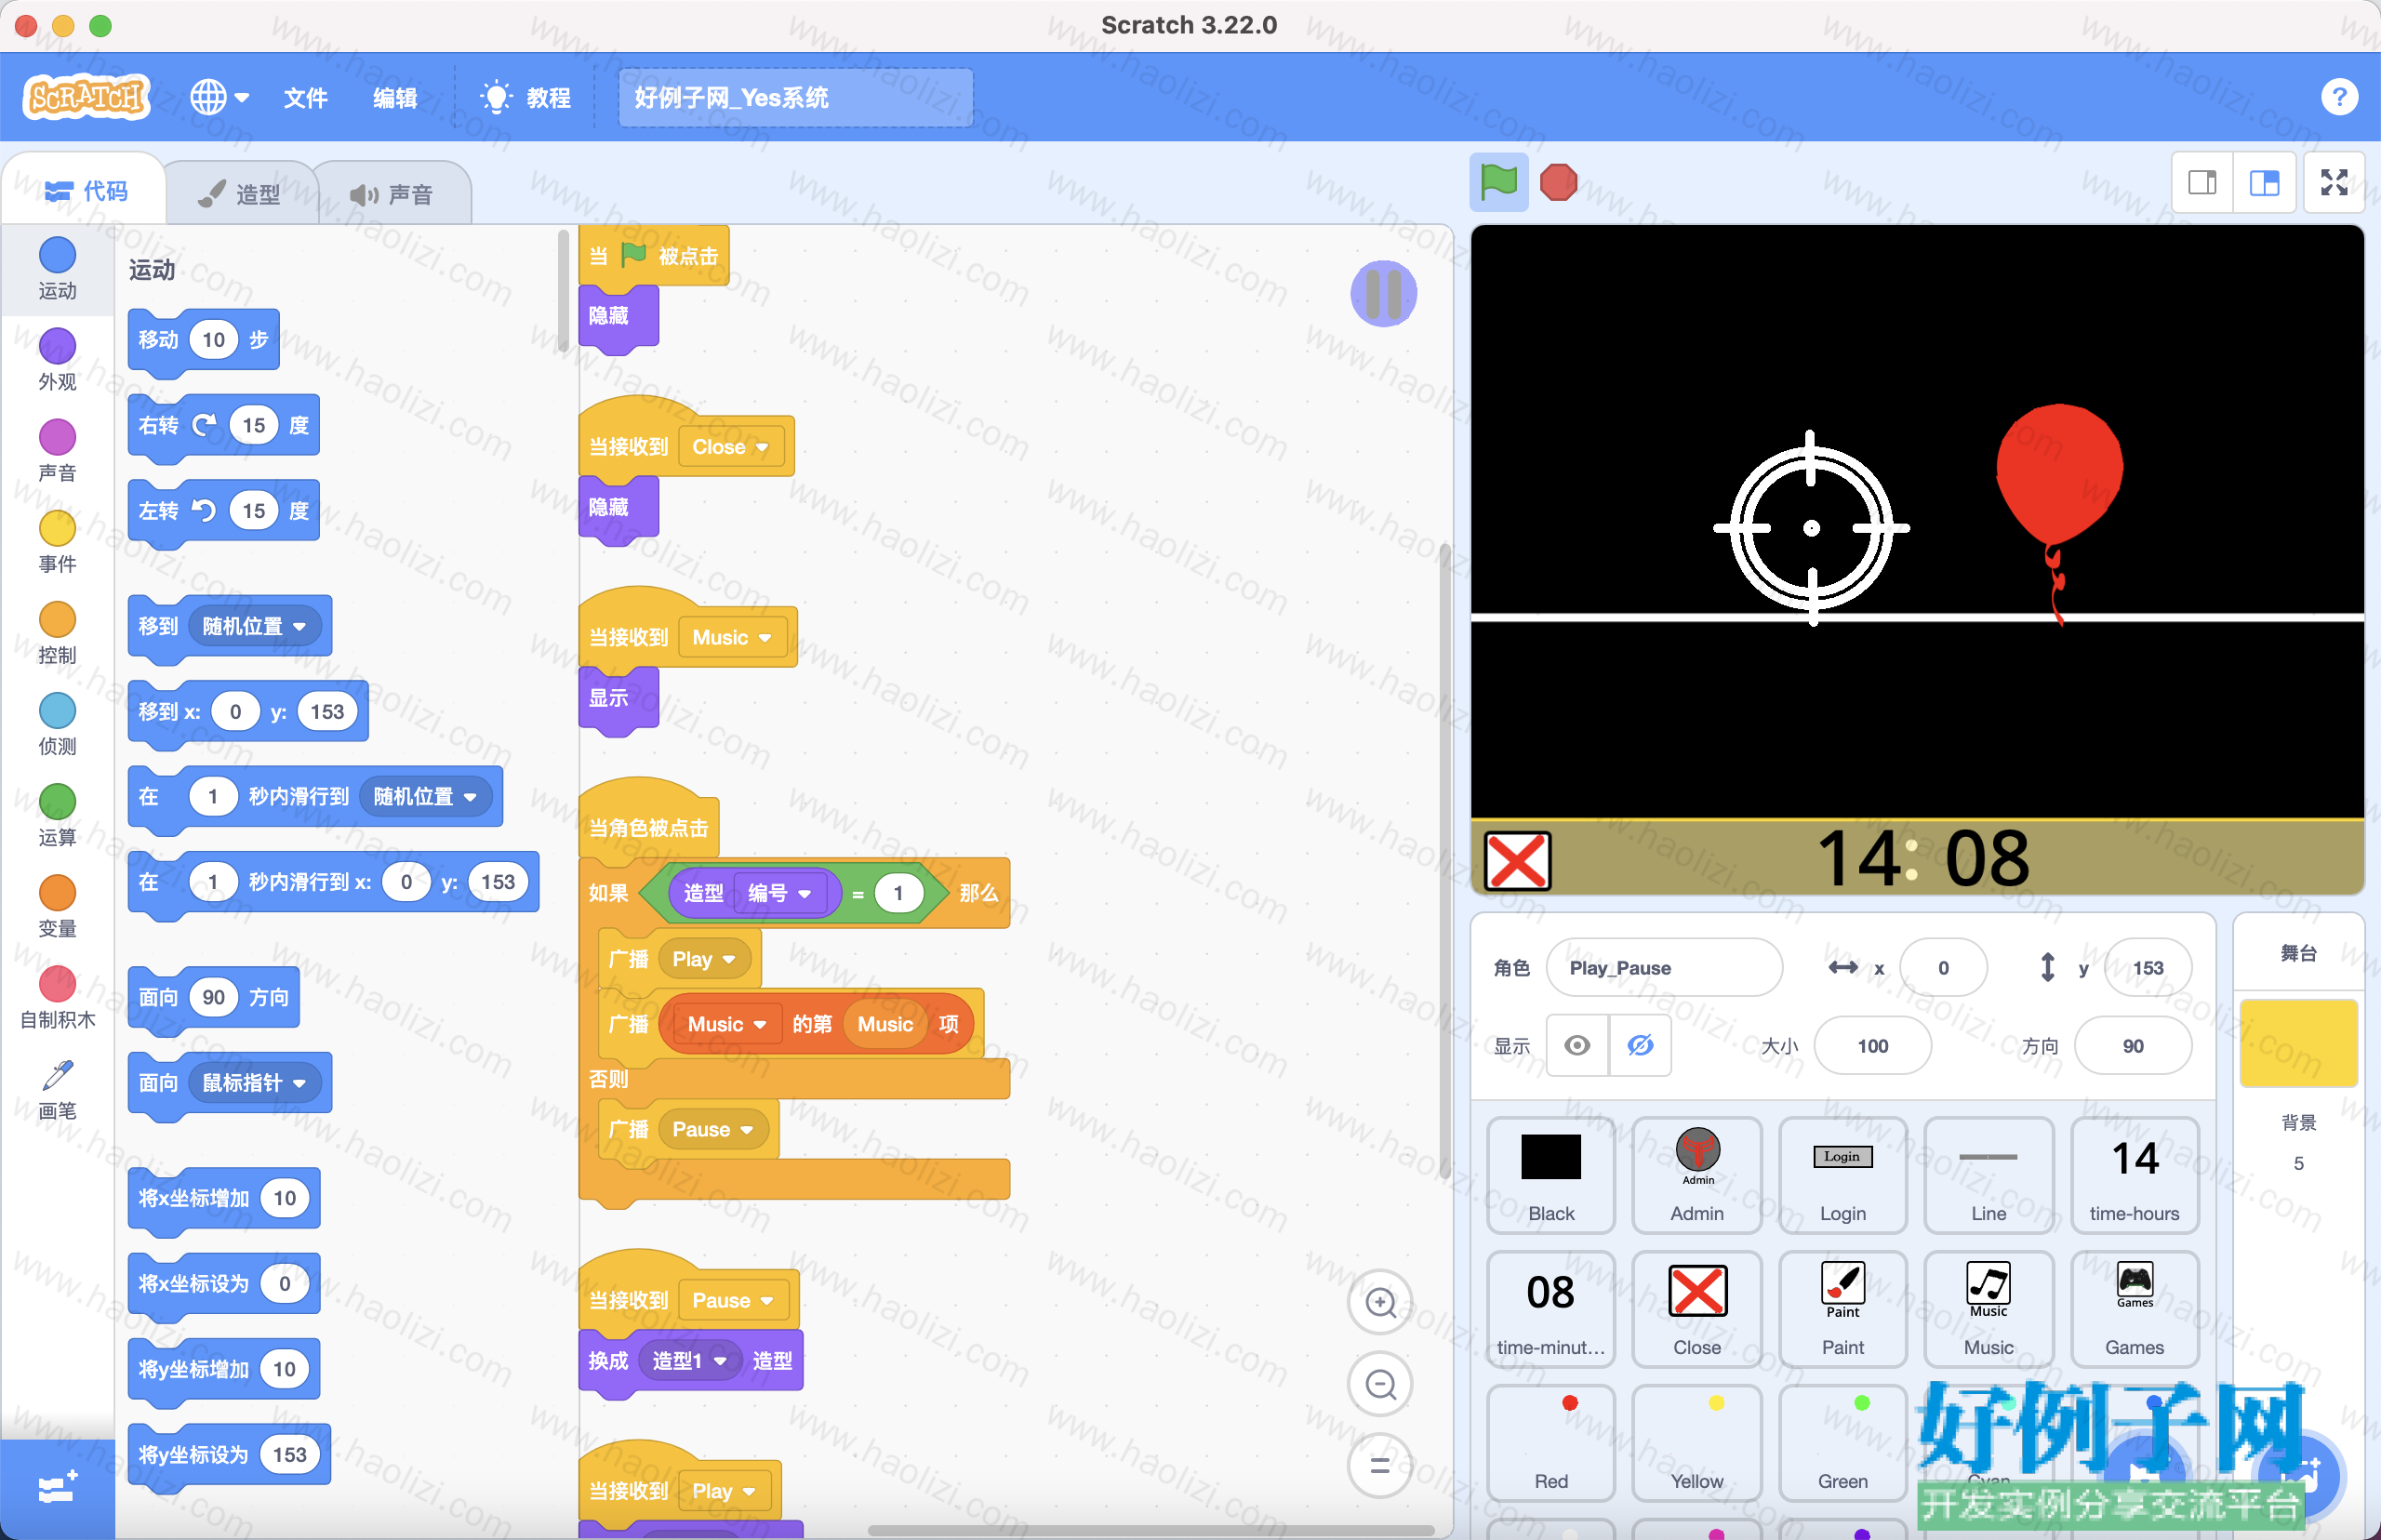
Task: Select the Green sprite
Action: 1842,1443
